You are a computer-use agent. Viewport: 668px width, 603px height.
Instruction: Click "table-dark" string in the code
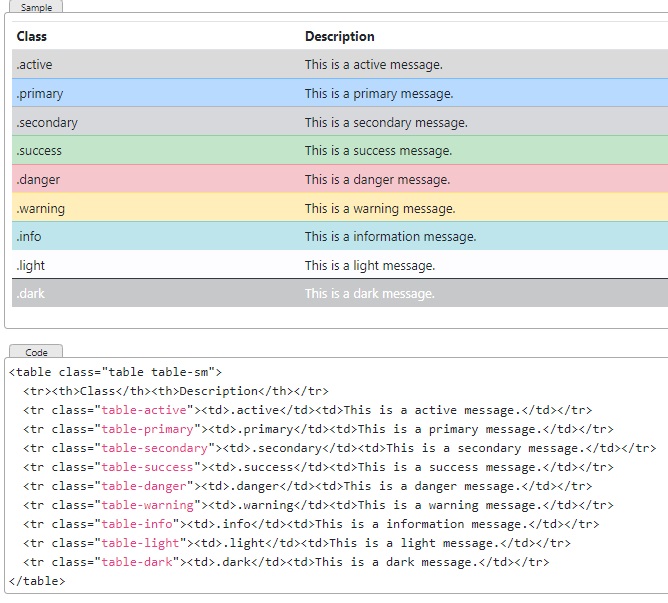pos(137,562)
